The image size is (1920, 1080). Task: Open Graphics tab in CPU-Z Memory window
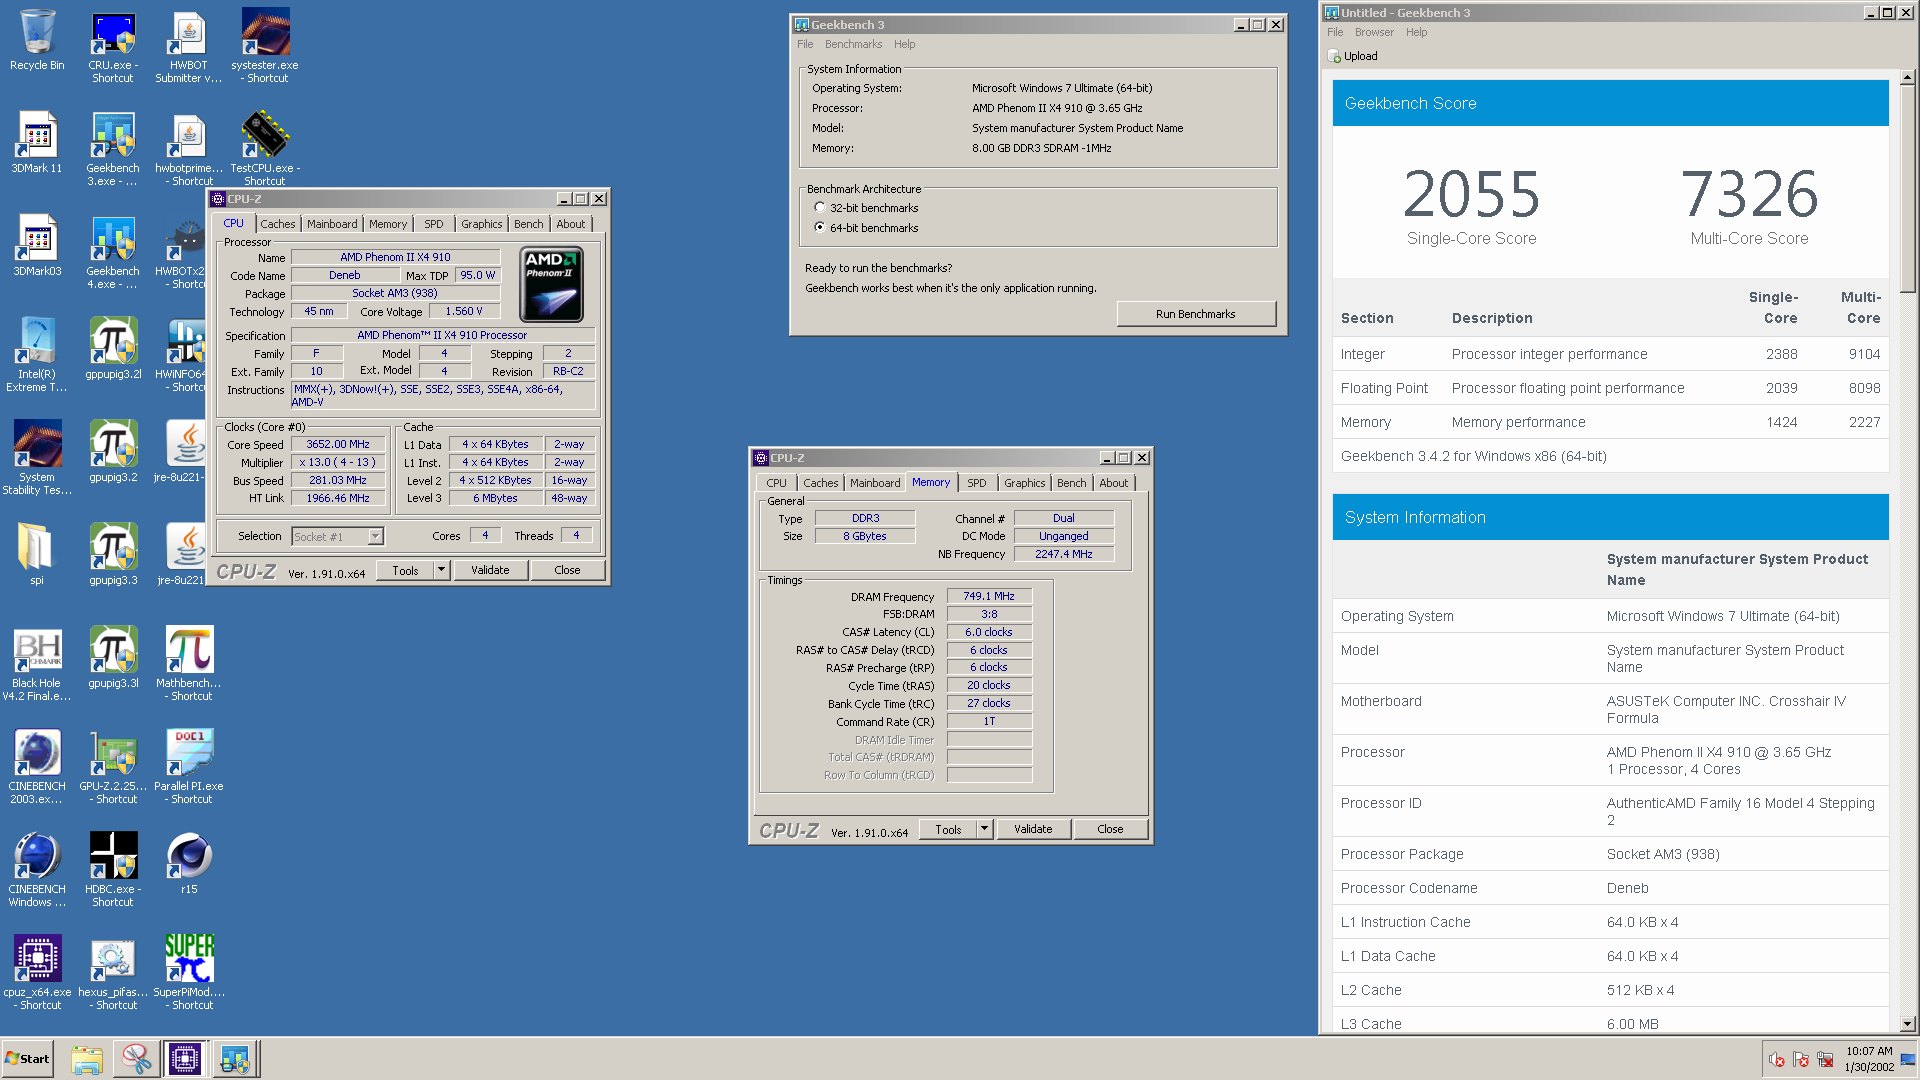click(x=1024, y=483)
